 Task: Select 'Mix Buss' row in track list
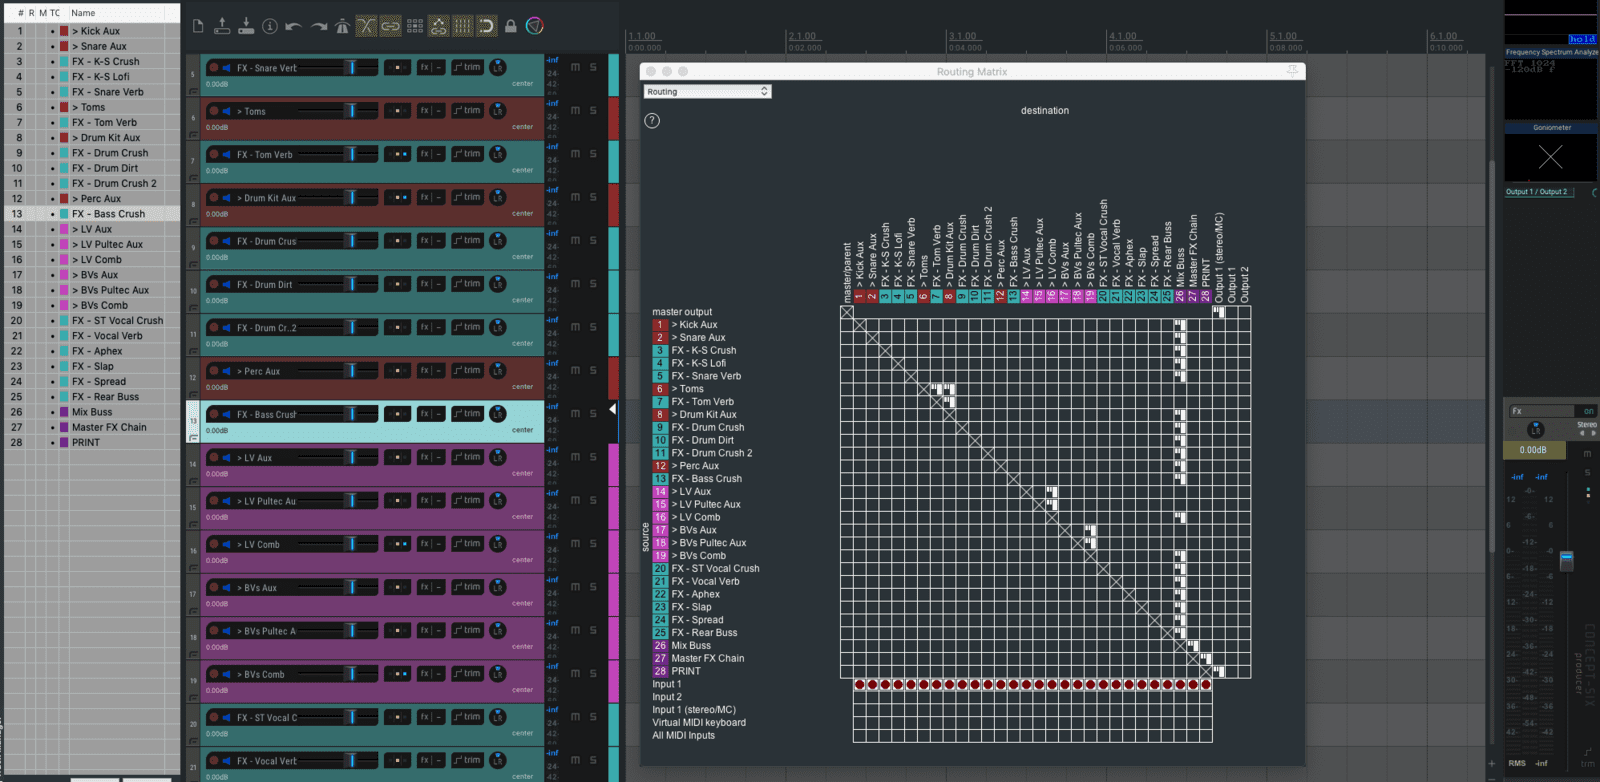pyautogui.click(x=92, y=412)
